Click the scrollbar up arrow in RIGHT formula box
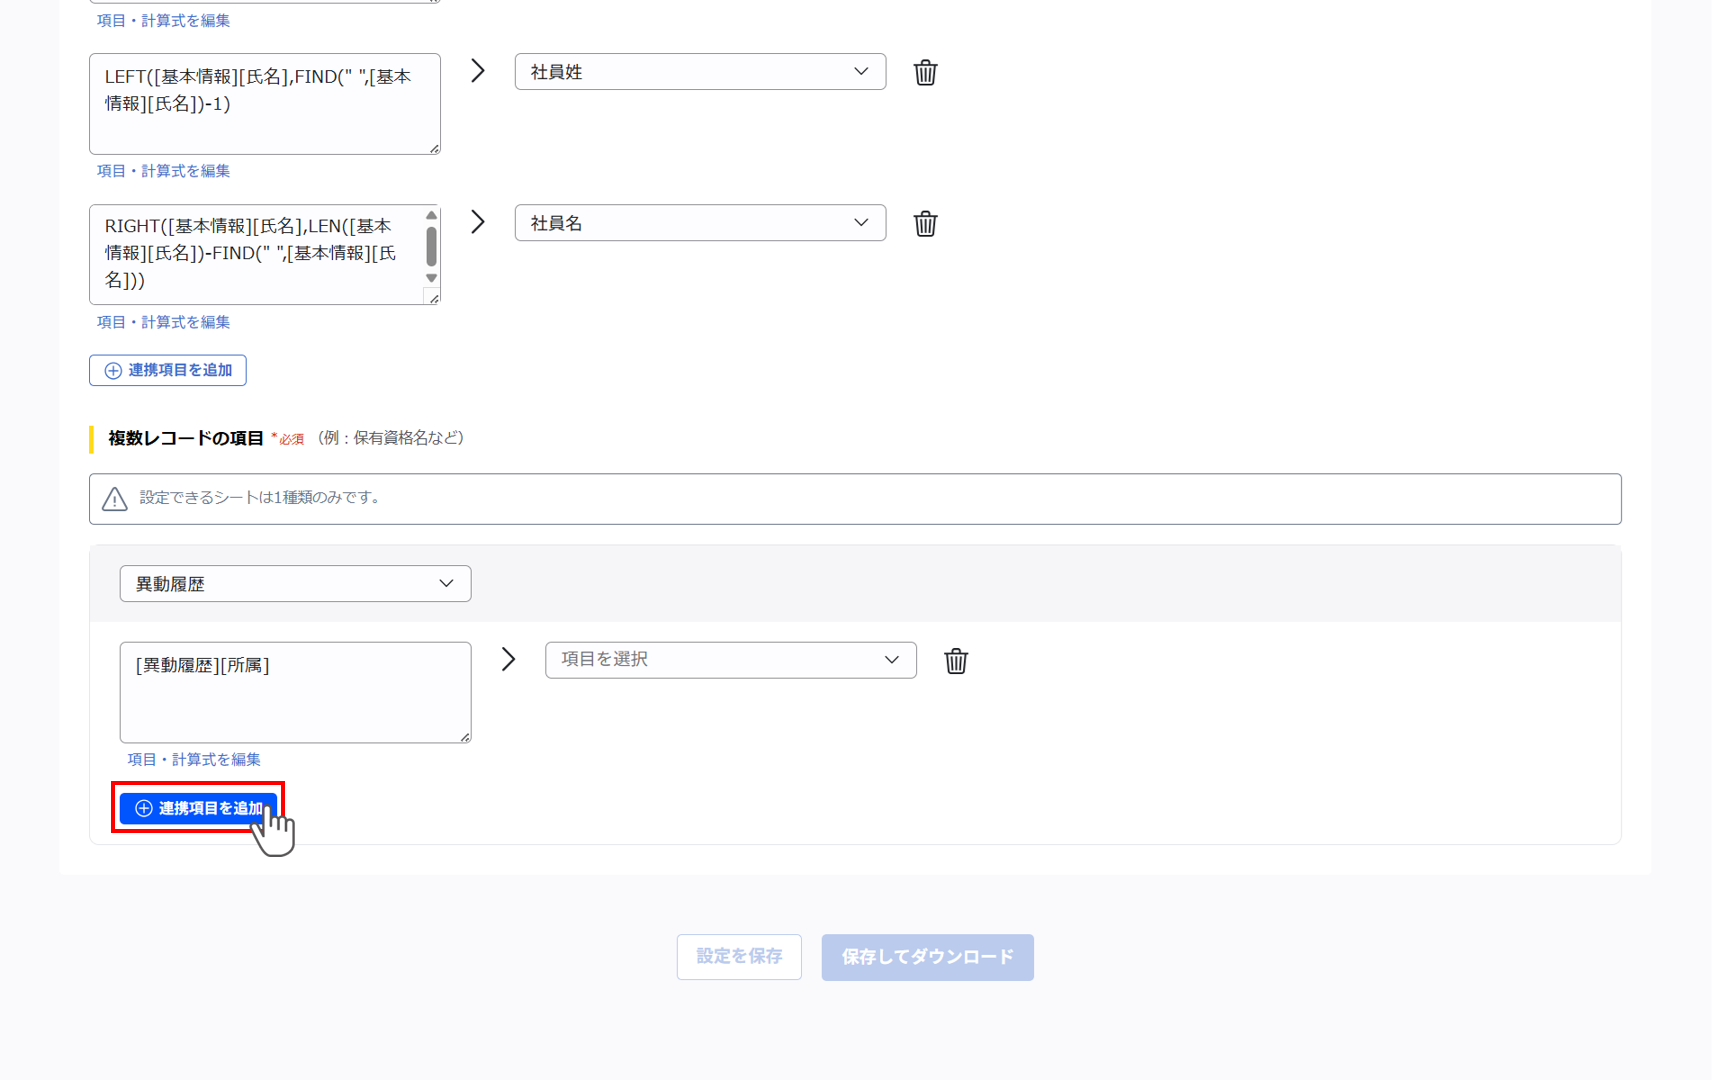Screen dimensions: 1712x1080 coord(431,213)
